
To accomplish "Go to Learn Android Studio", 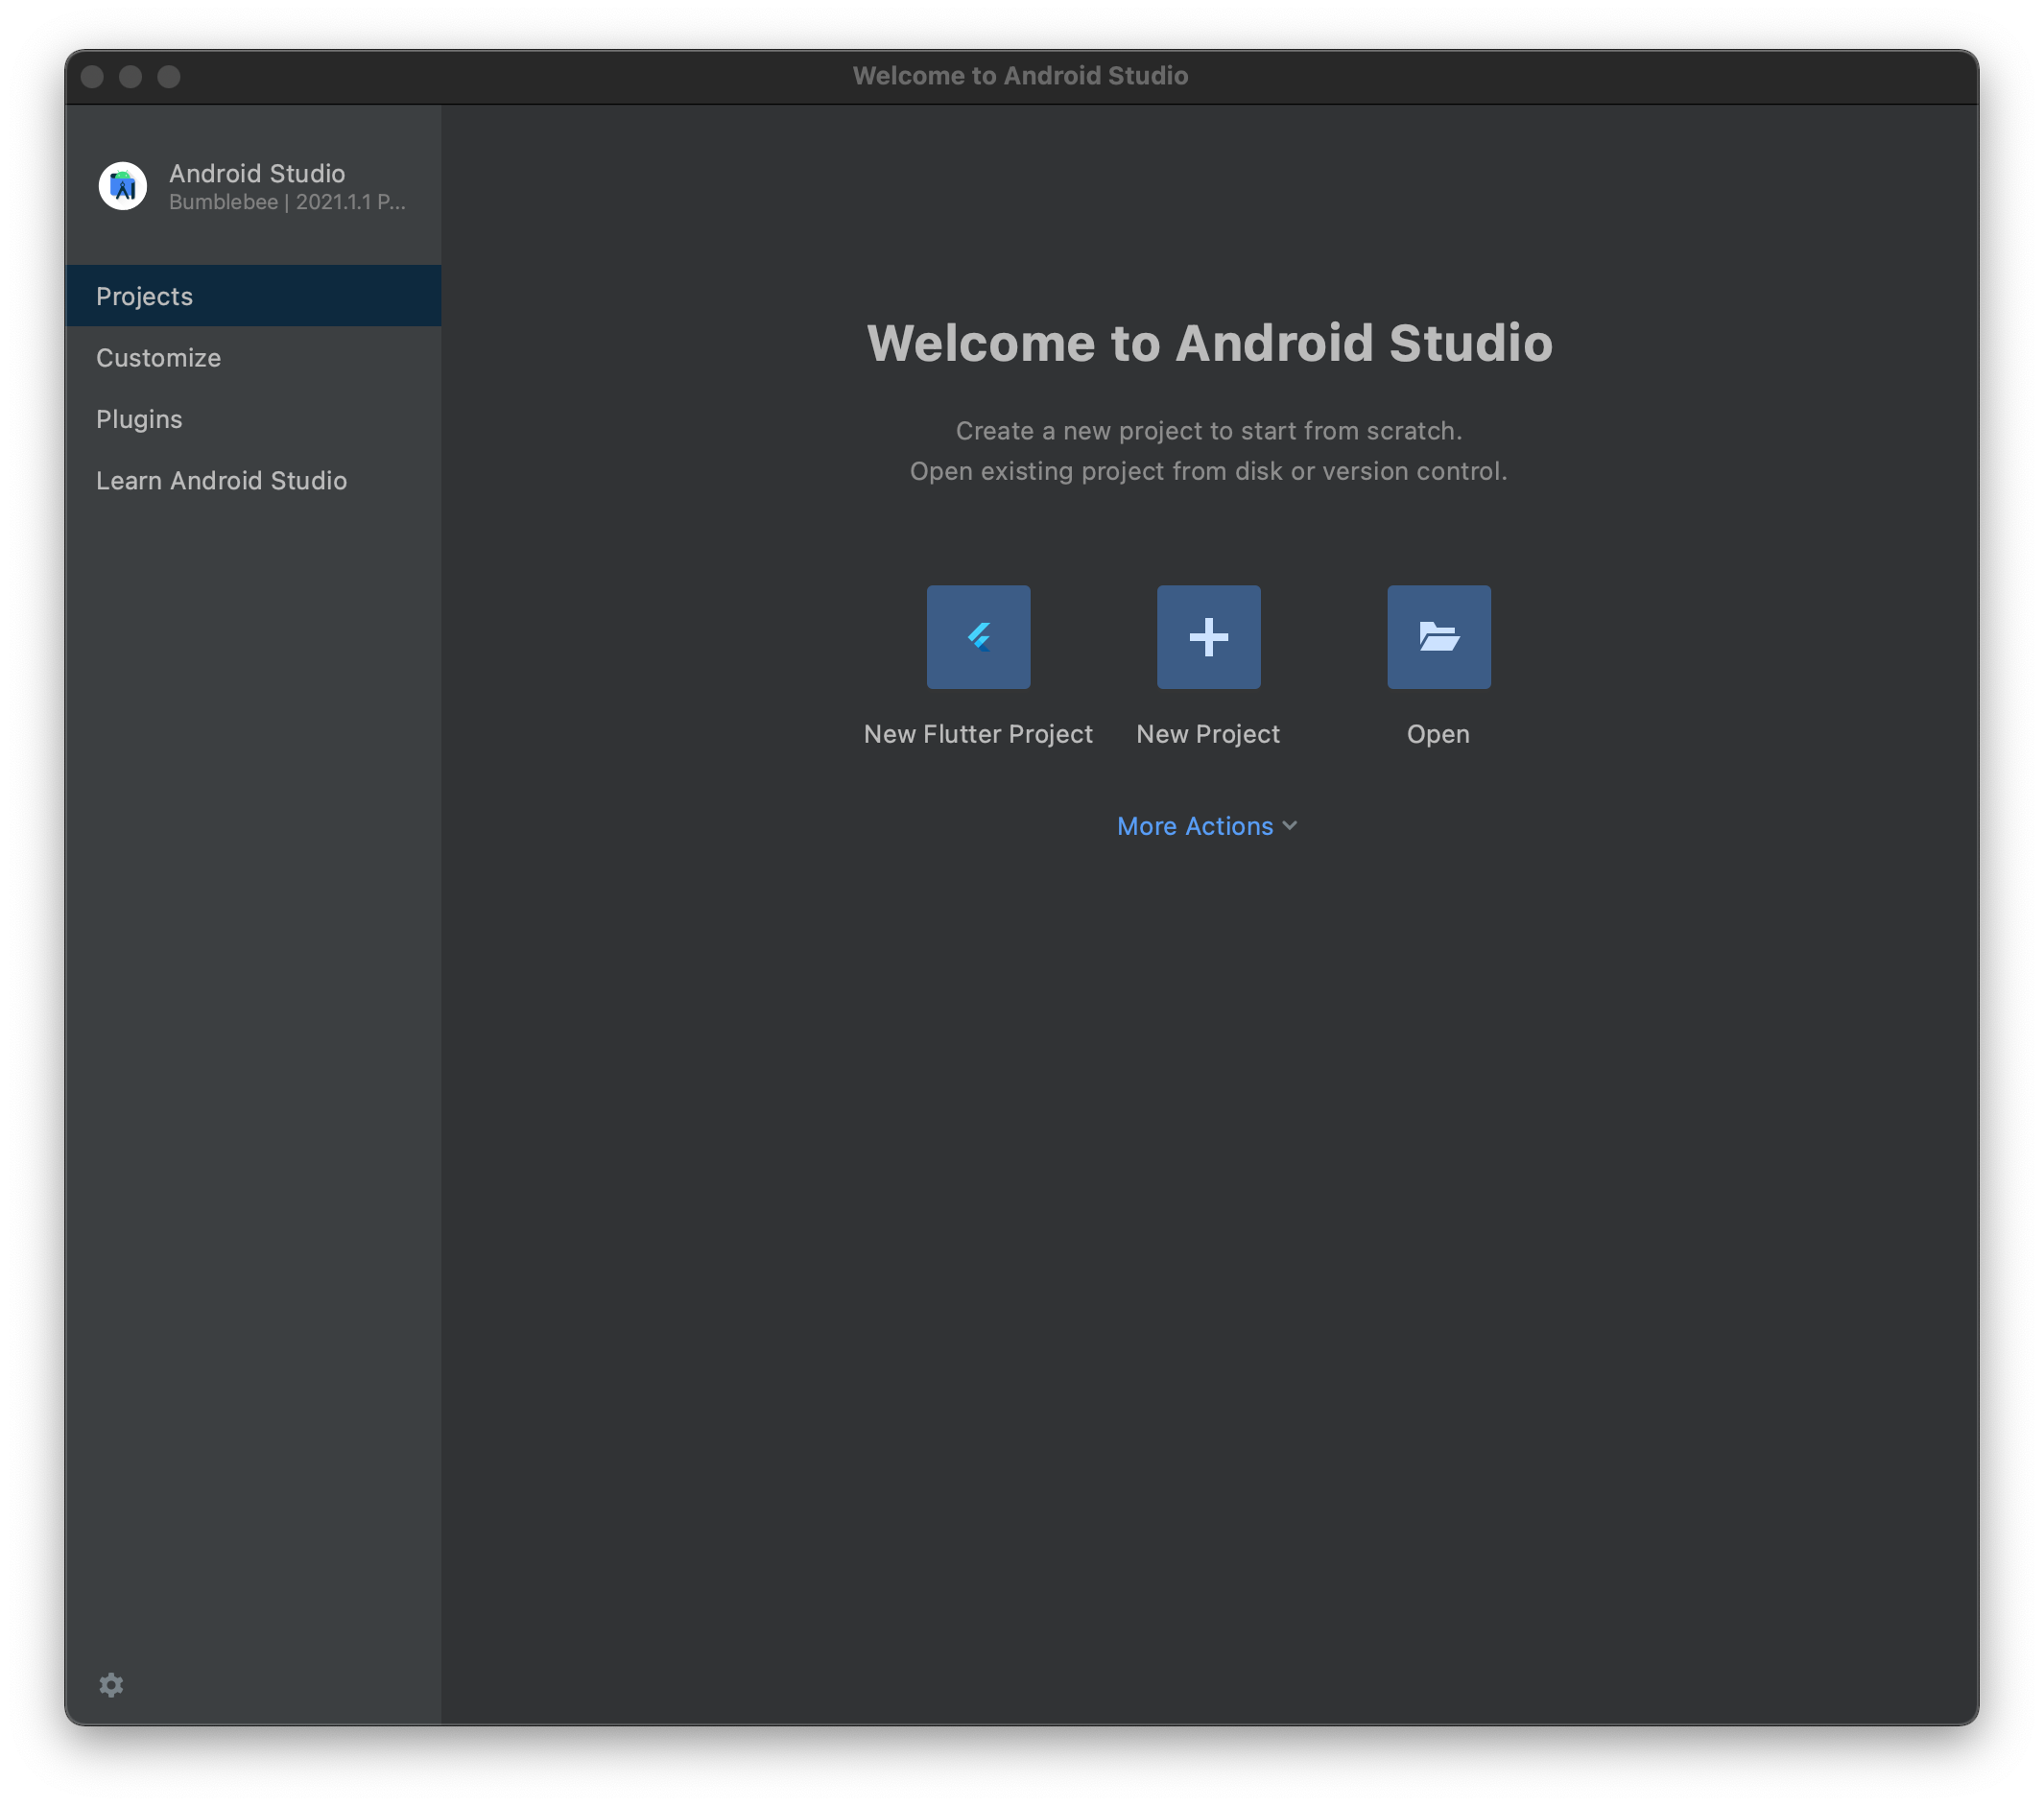I will (221, 481).
